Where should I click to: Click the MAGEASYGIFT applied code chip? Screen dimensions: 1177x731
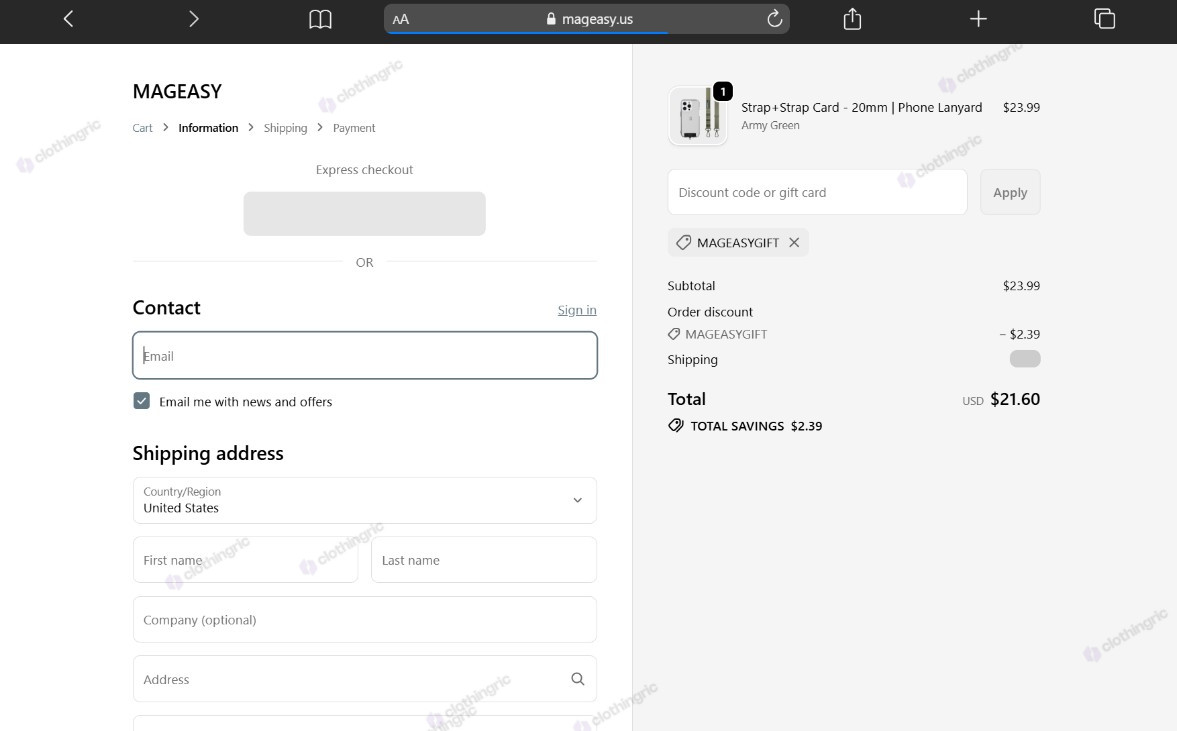pos(738,242)
